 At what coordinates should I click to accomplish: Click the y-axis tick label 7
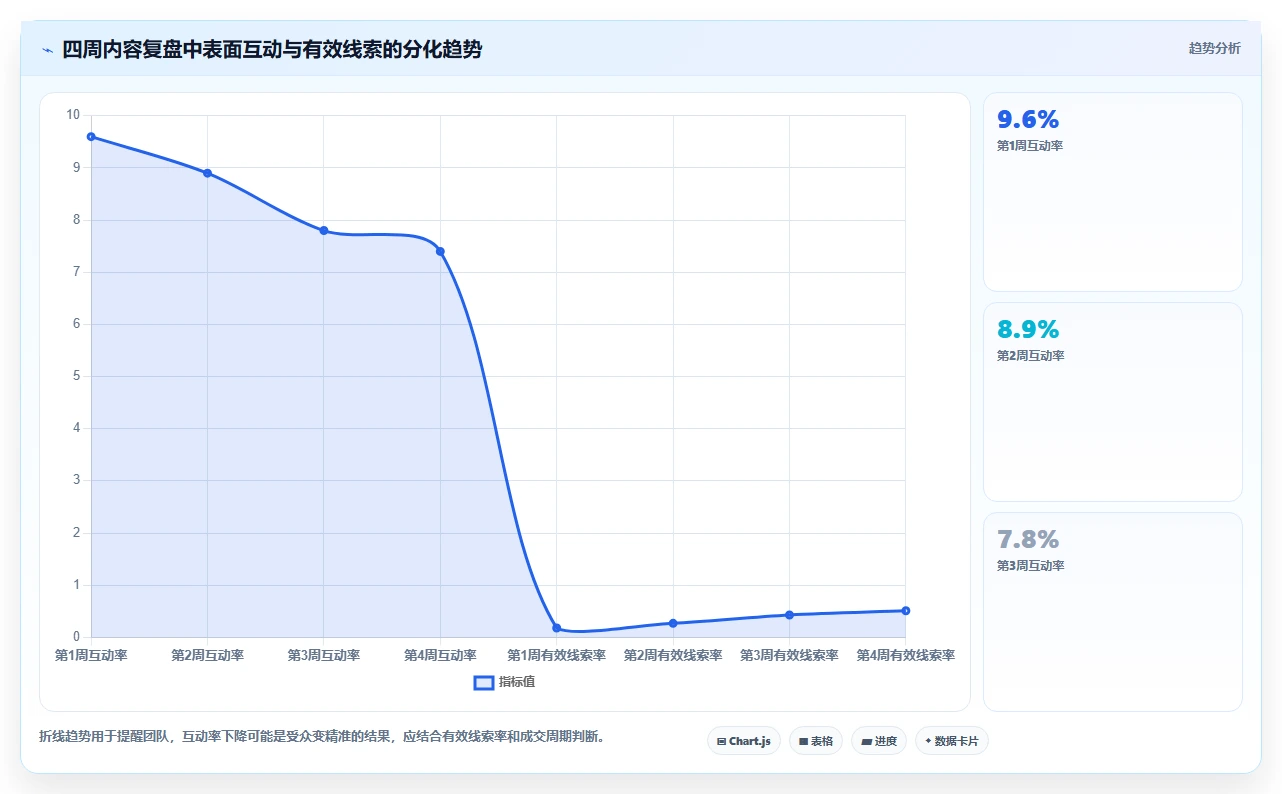tap(77, 272)
